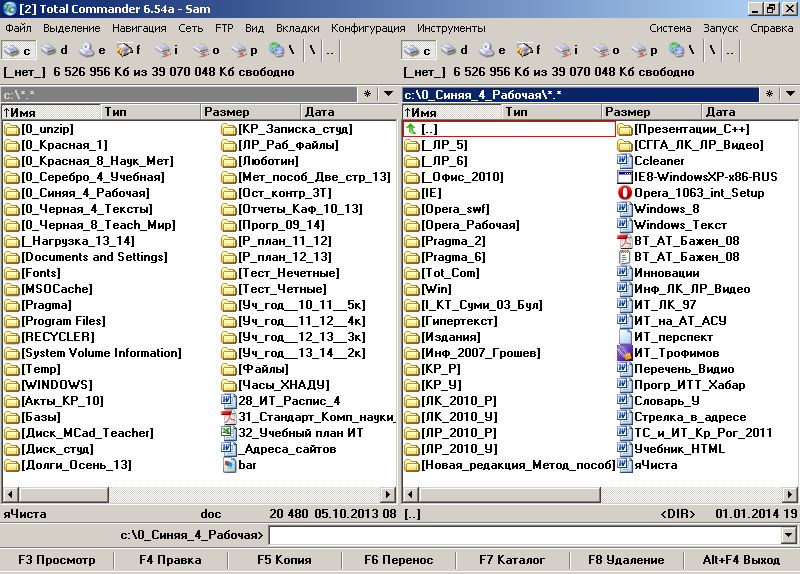Select drive e in left panel
The width and height of the screenshot is (800, 574).
(92, 51)
